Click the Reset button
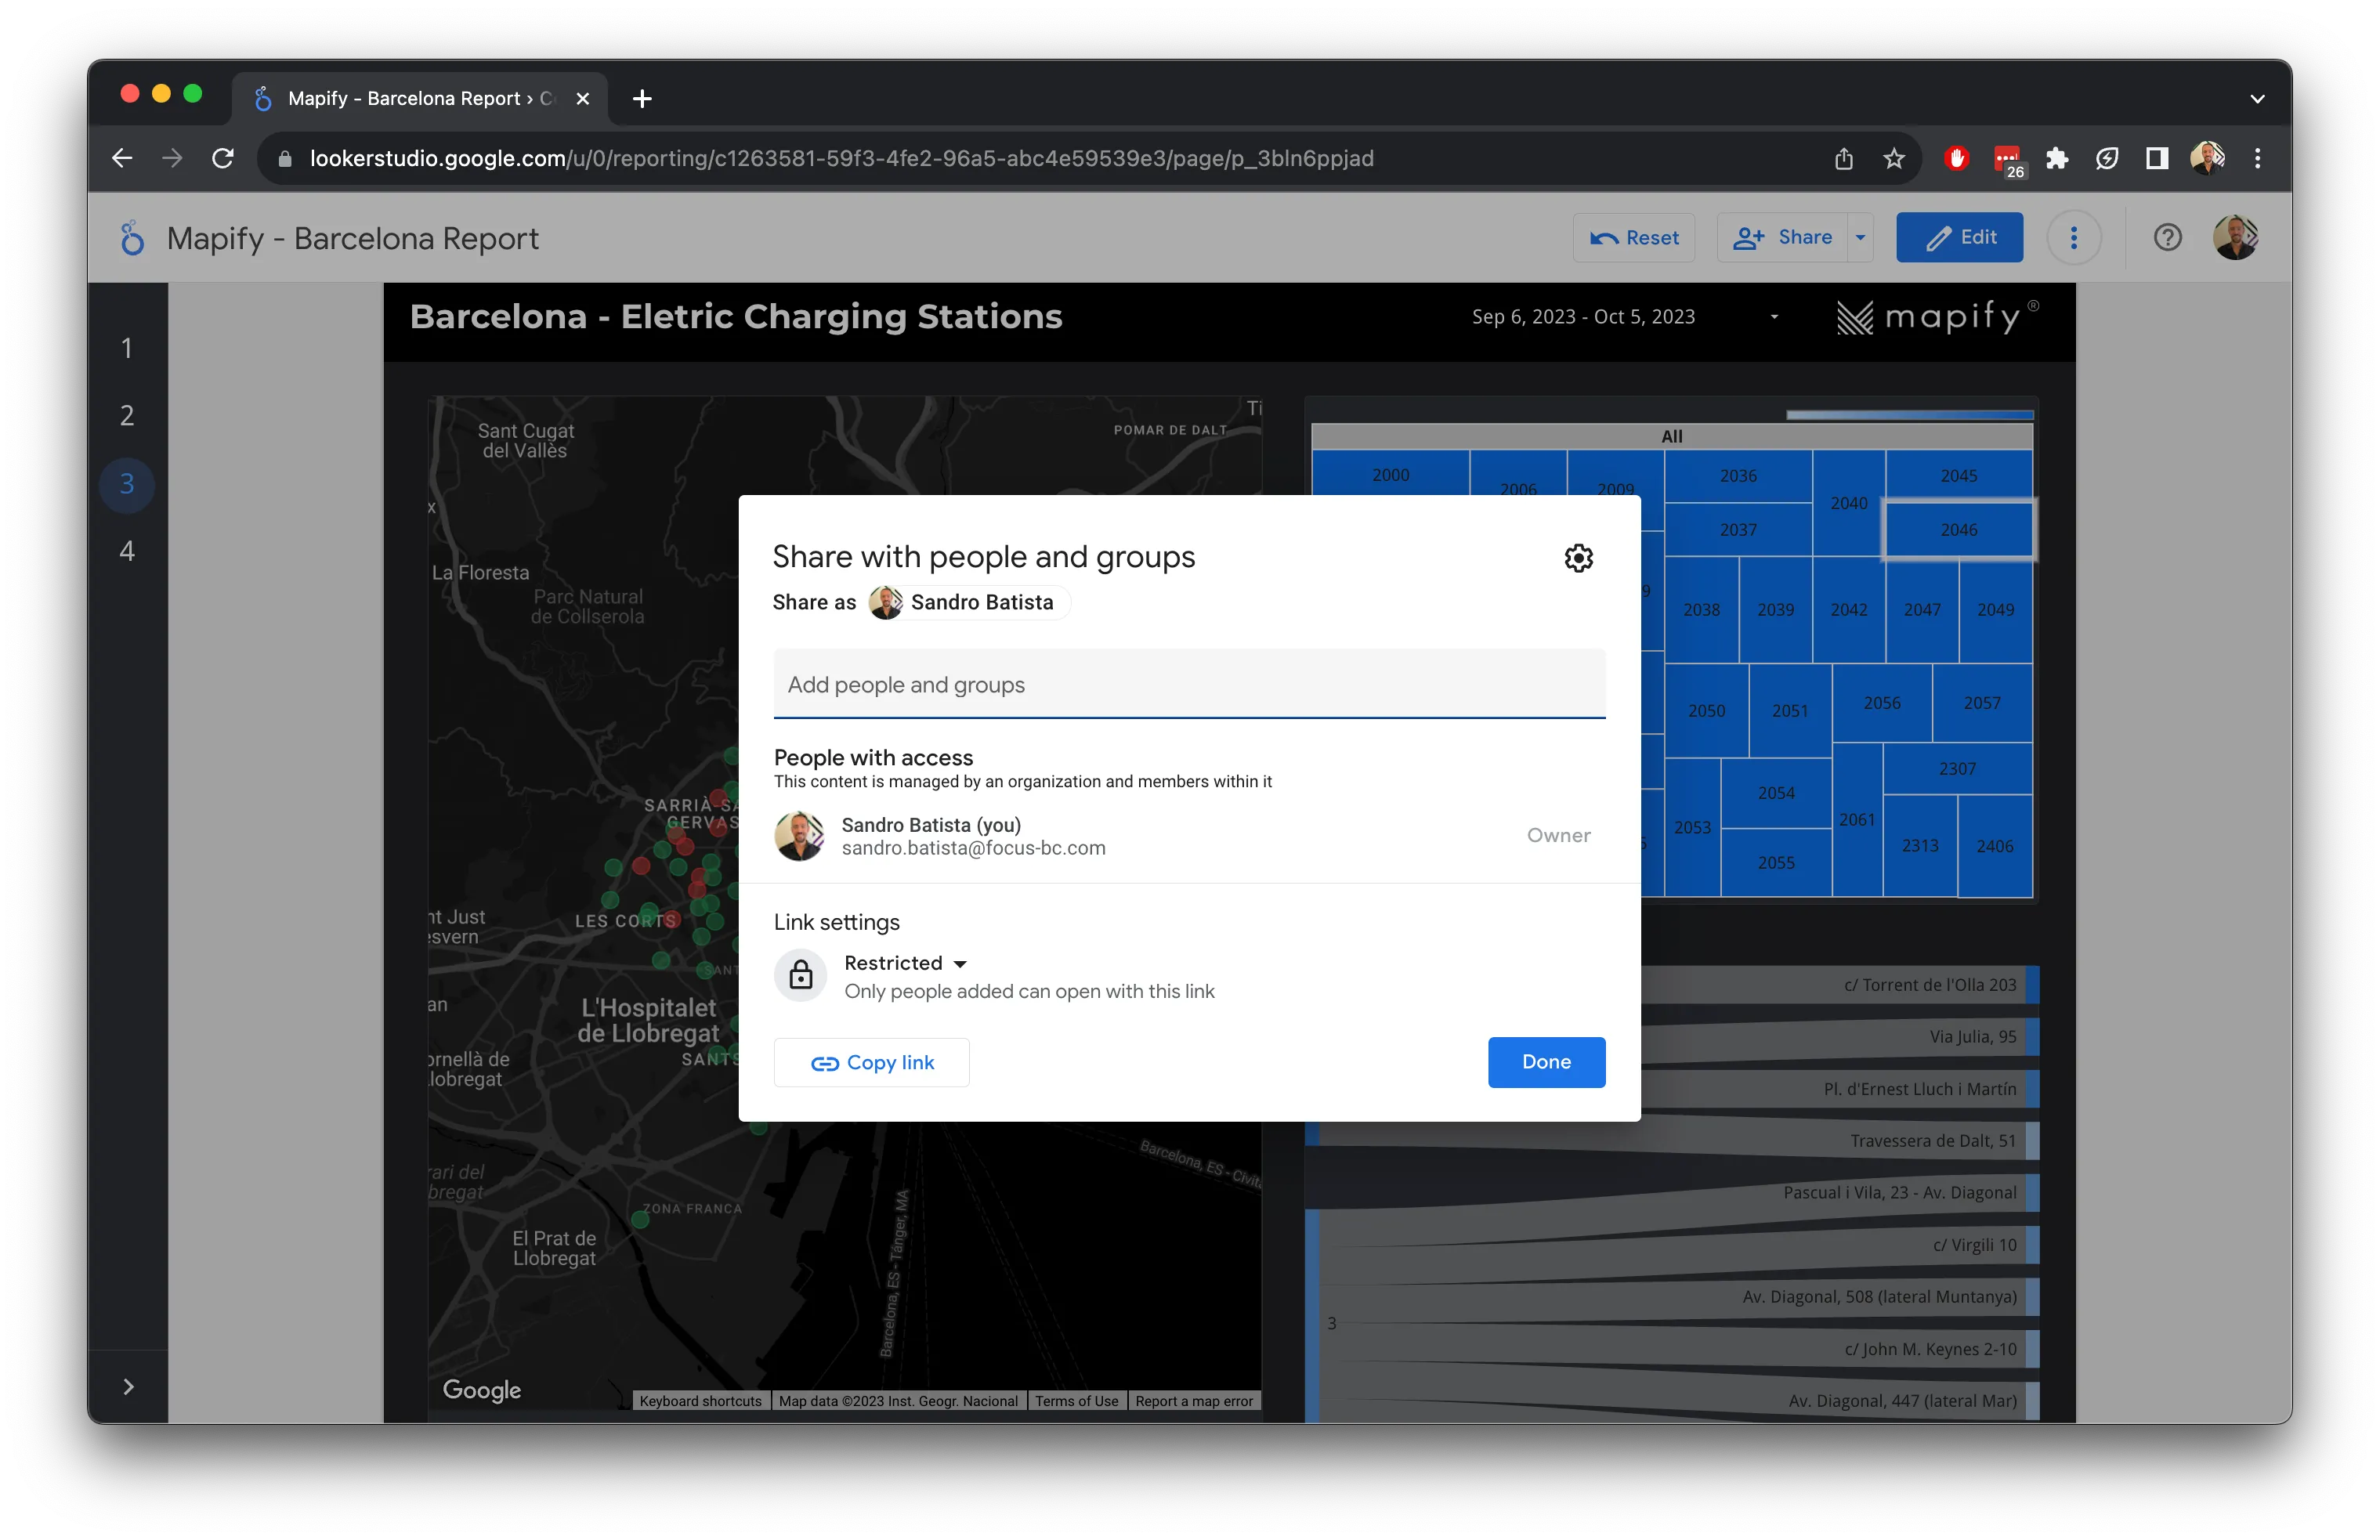Viewport: 2380px width, 1540px height. (x=1633, y=238)
